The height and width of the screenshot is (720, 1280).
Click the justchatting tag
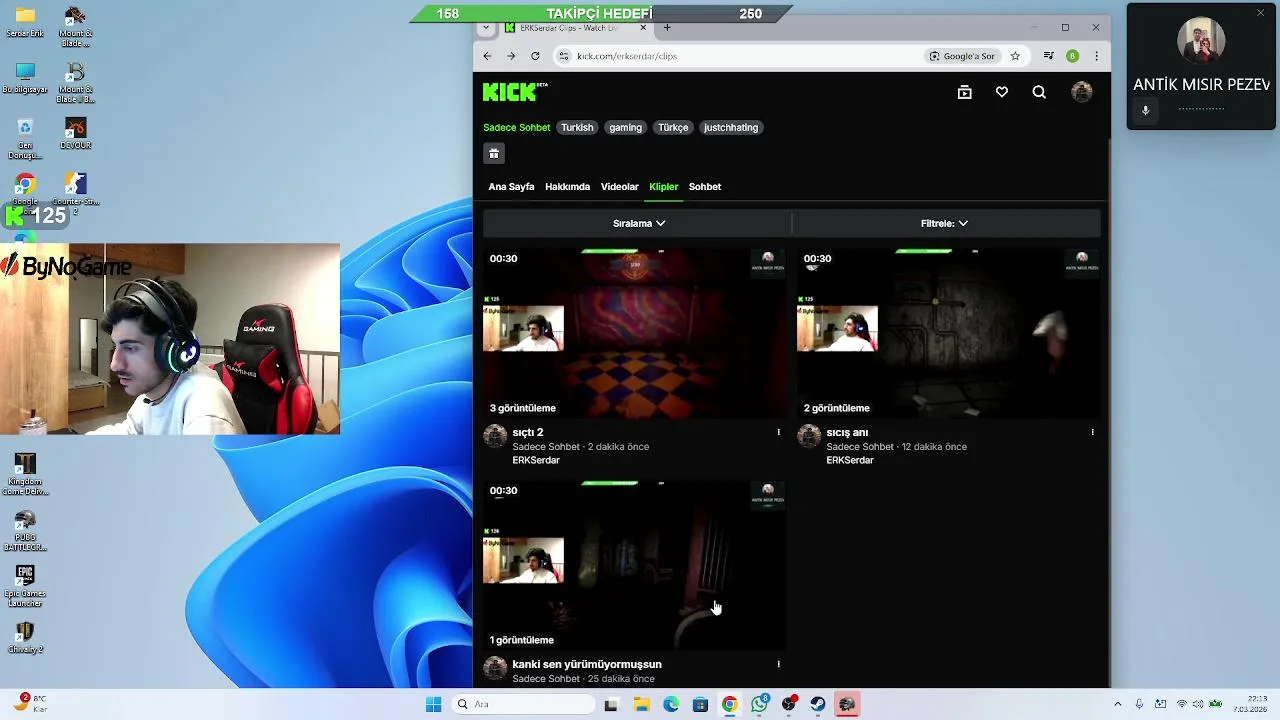pos(731,128)
